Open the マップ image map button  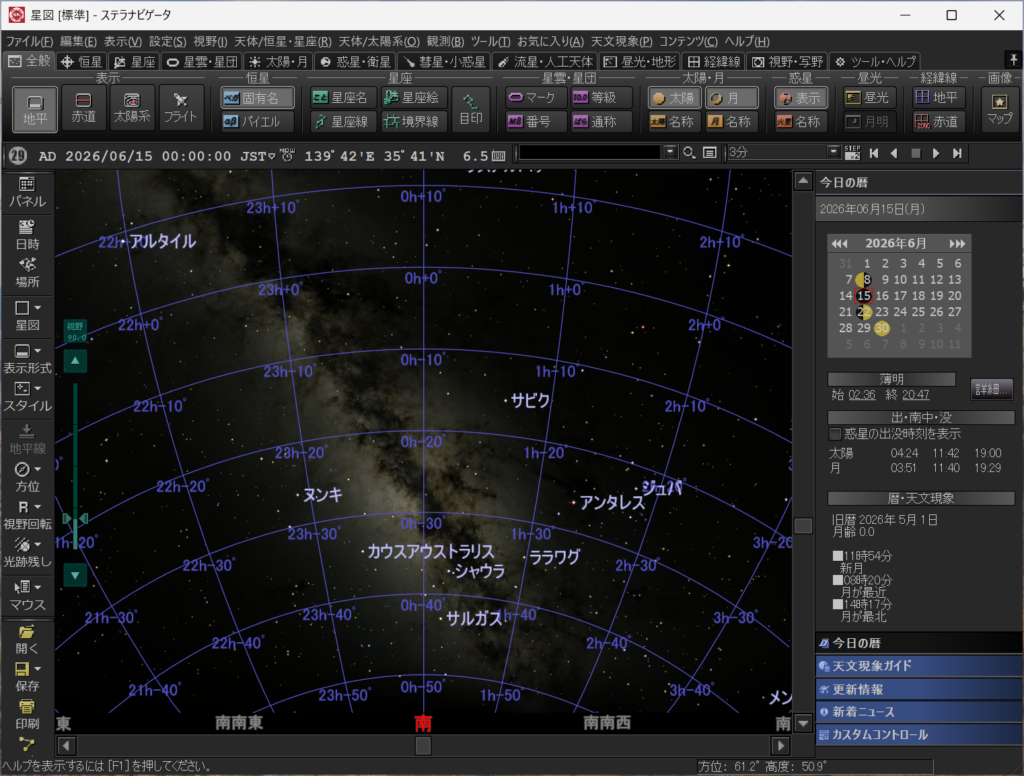pyautogui.click(x=998, y=108)
